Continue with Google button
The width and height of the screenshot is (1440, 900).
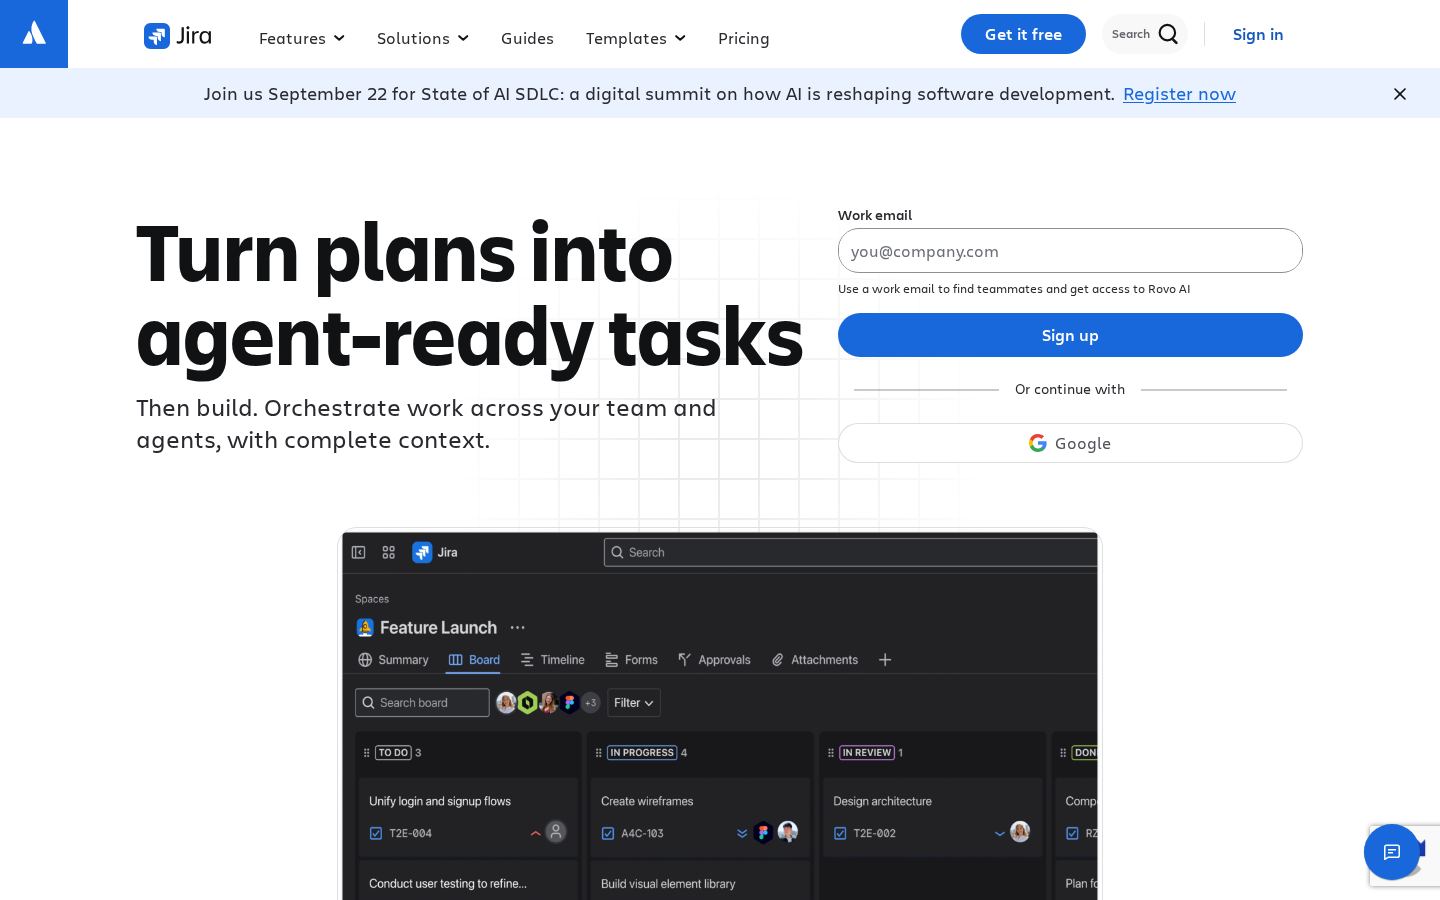point(1070,443)
